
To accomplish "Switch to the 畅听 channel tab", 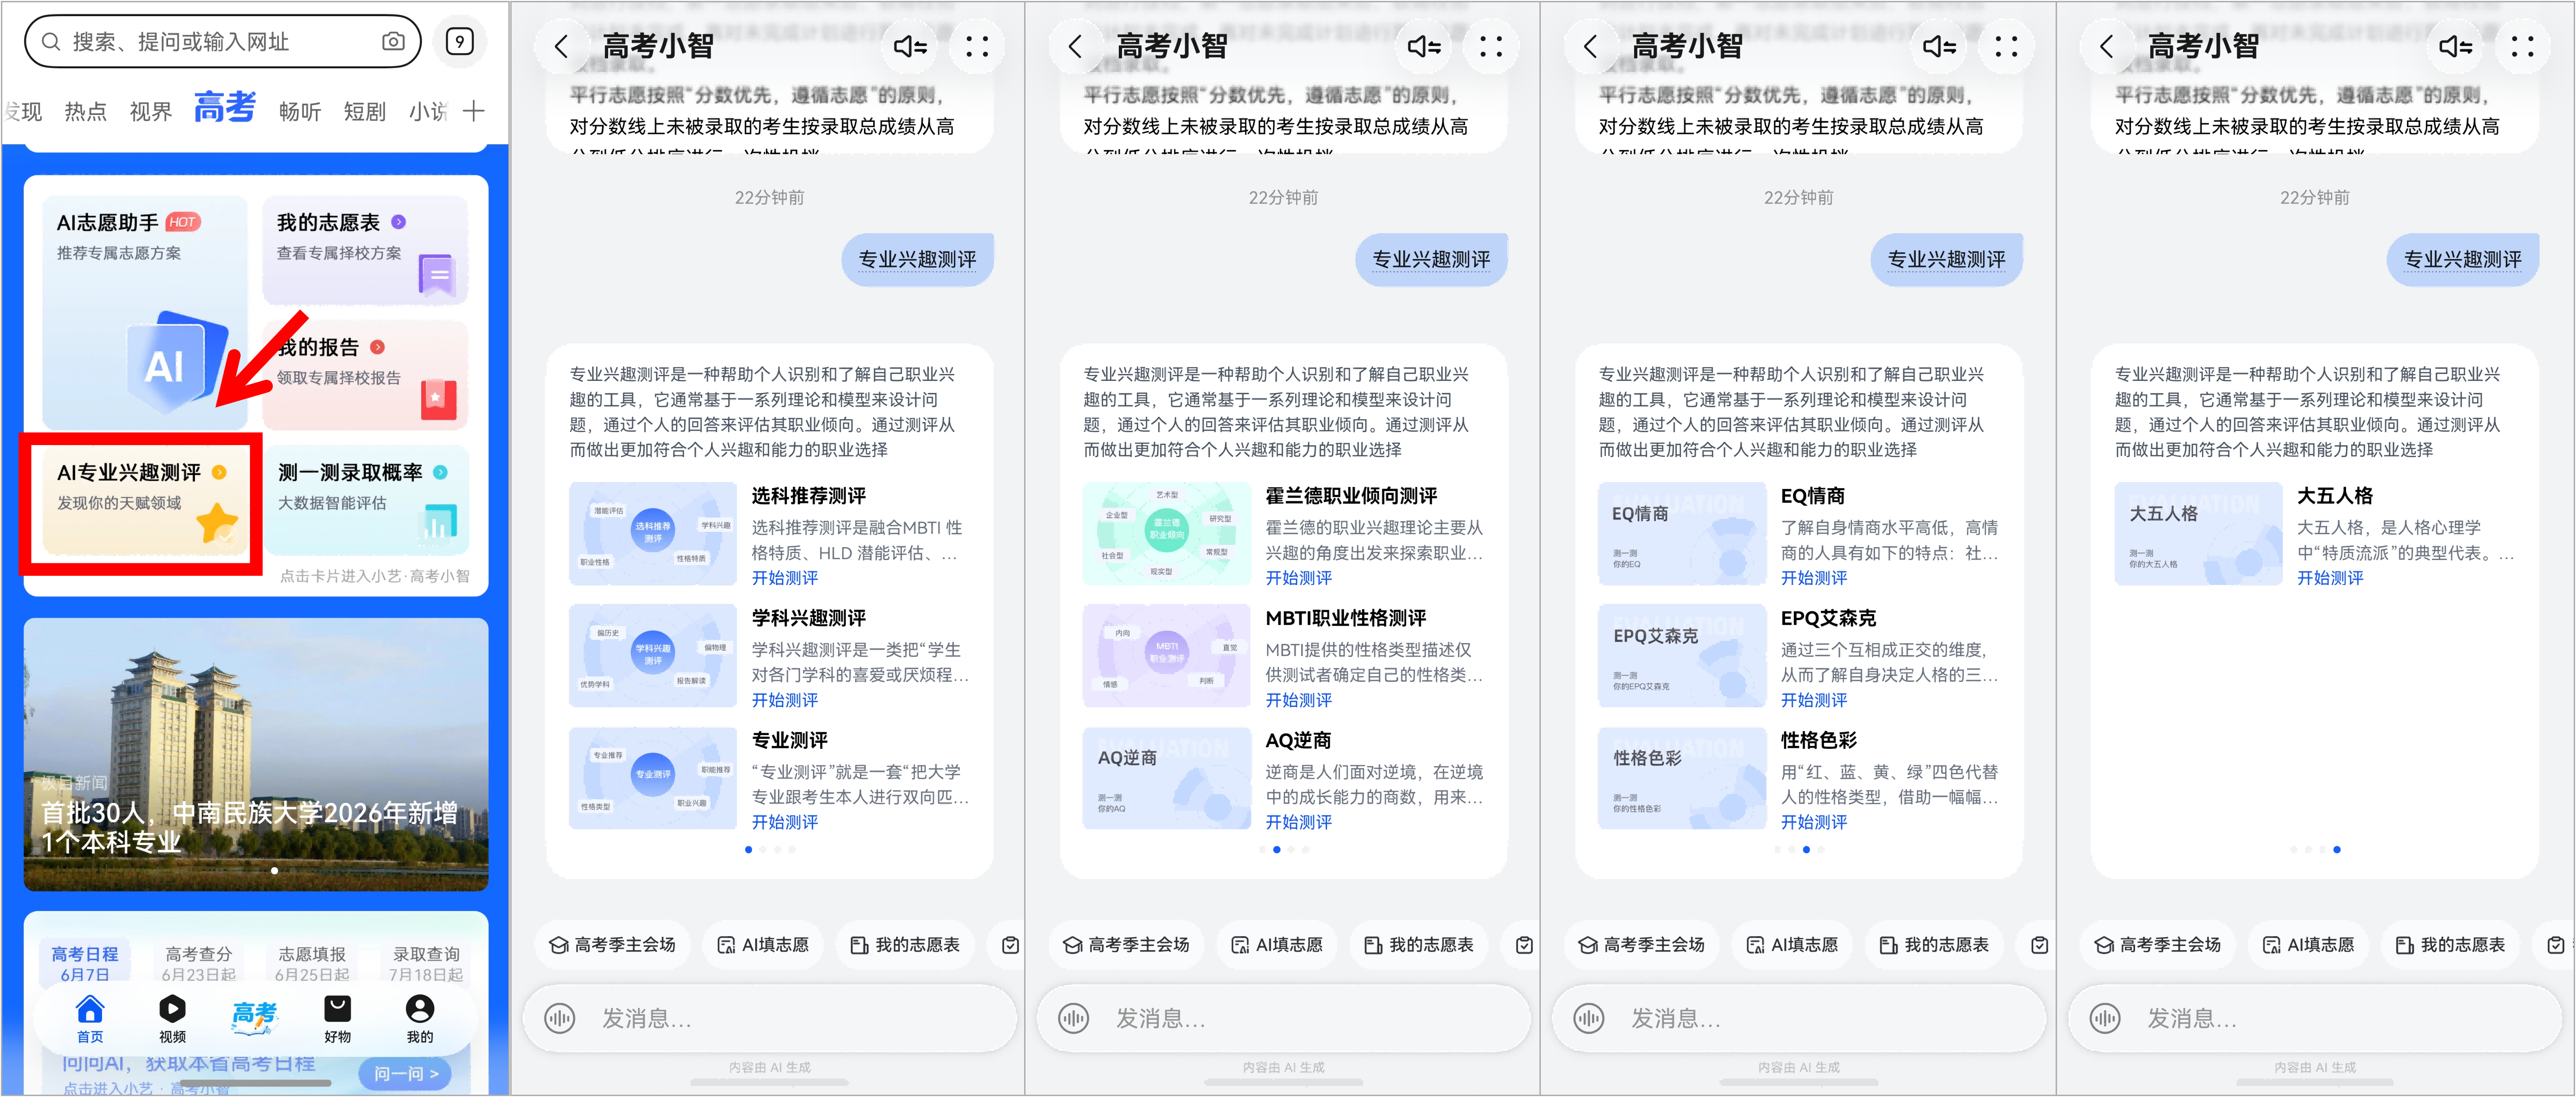I will (x=299, y=111).
